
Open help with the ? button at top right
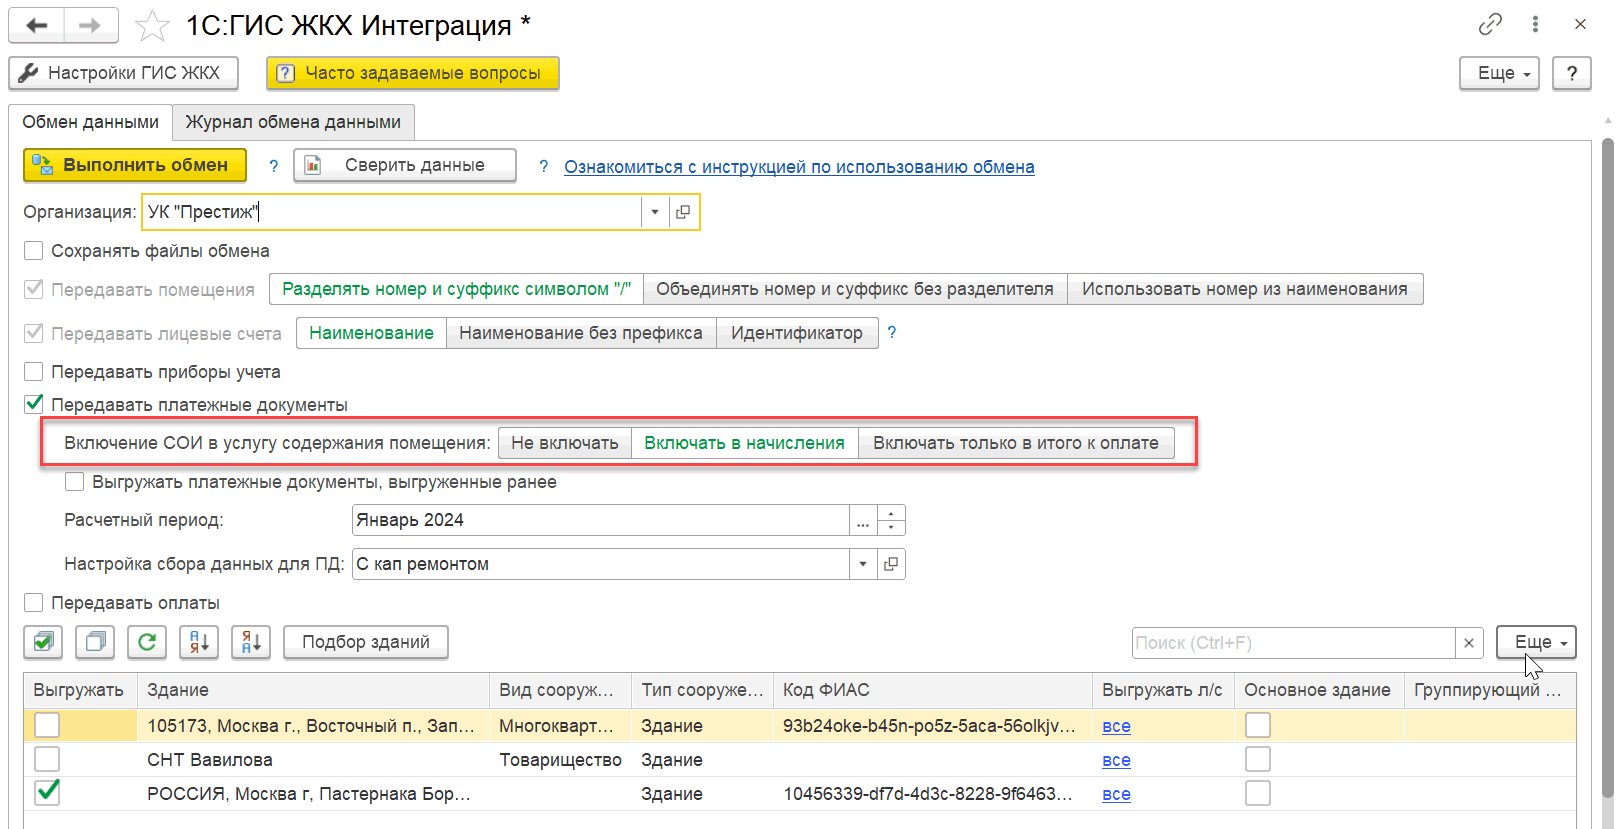1571,73
